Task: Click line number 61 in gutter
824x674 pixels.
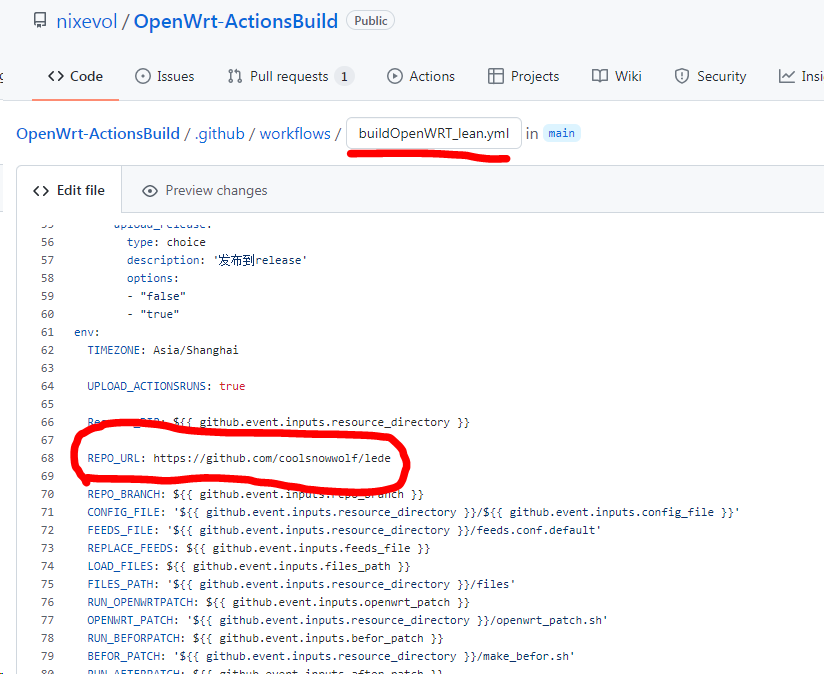Action: click(x=47, y=332)
